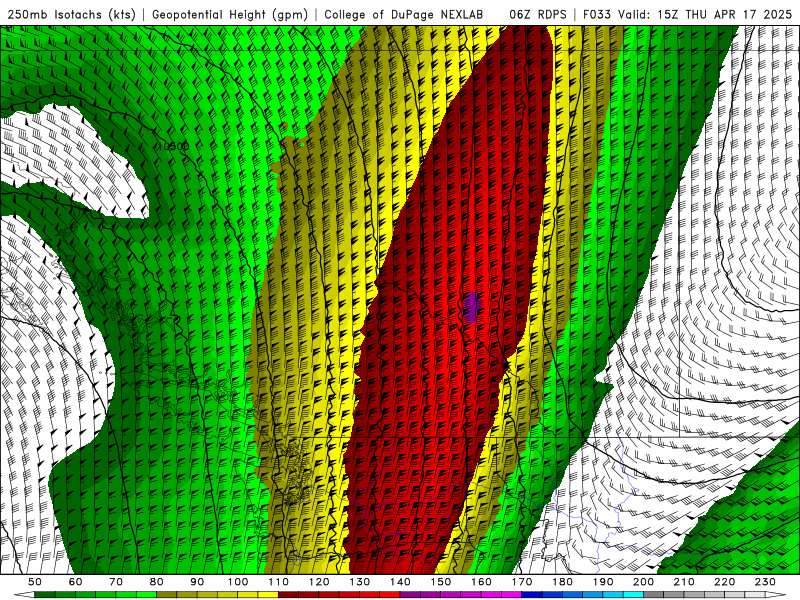
Task: Click the legend value "100"
Action: click(x=238, y=582)
